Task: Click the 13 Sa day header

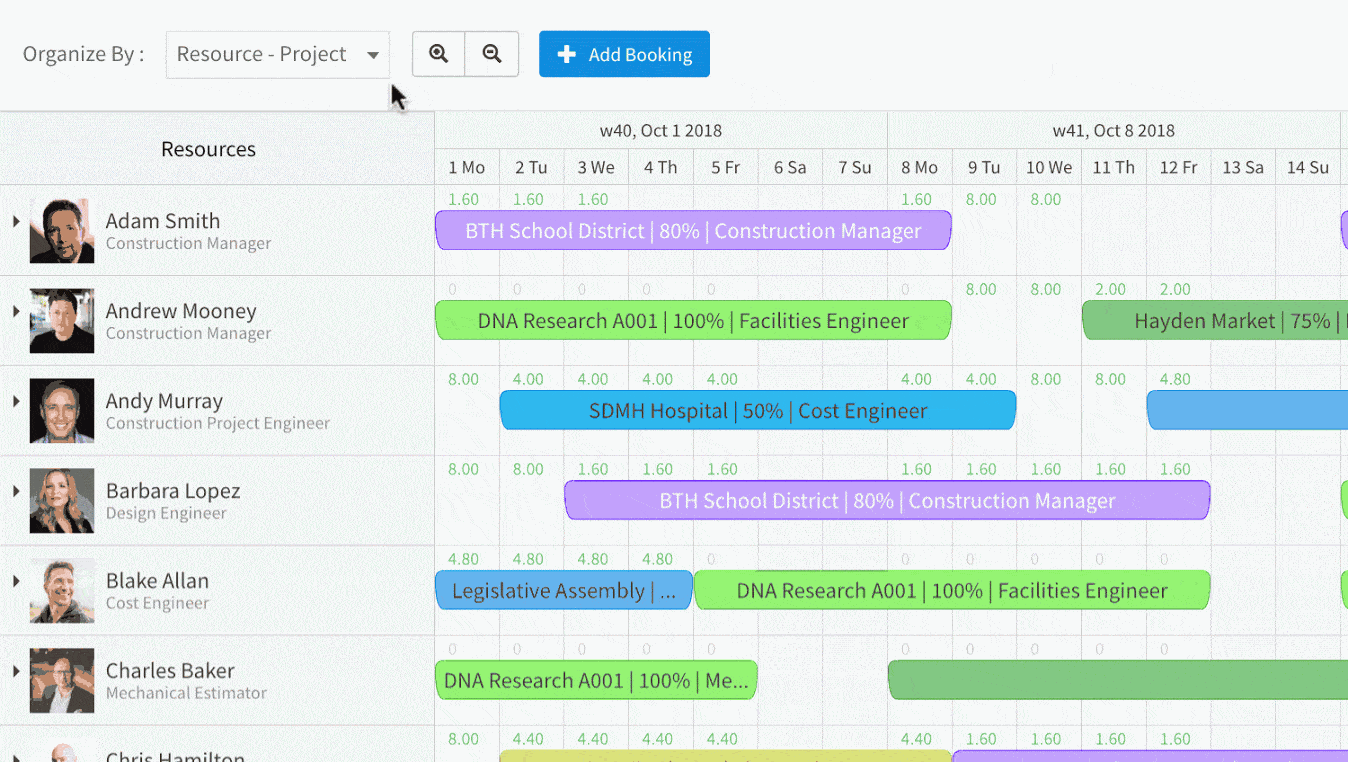Action: [1243, 167]
